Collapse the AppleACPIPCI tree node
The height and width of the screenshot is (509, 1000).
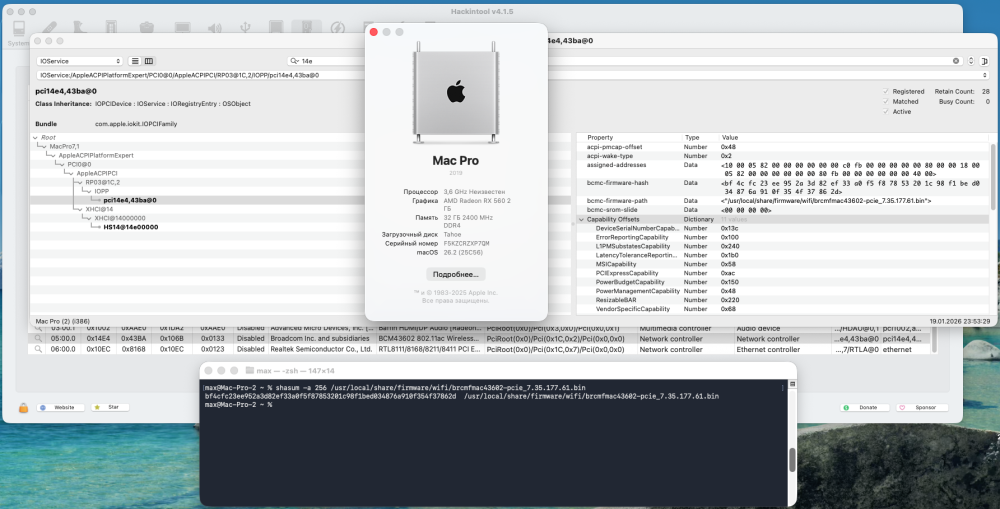pos(70,173)
